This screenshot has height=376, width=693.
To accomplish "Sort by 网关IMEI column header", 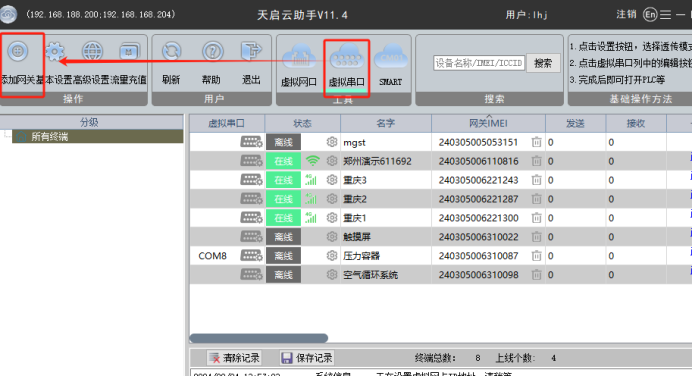I will 488,123.
